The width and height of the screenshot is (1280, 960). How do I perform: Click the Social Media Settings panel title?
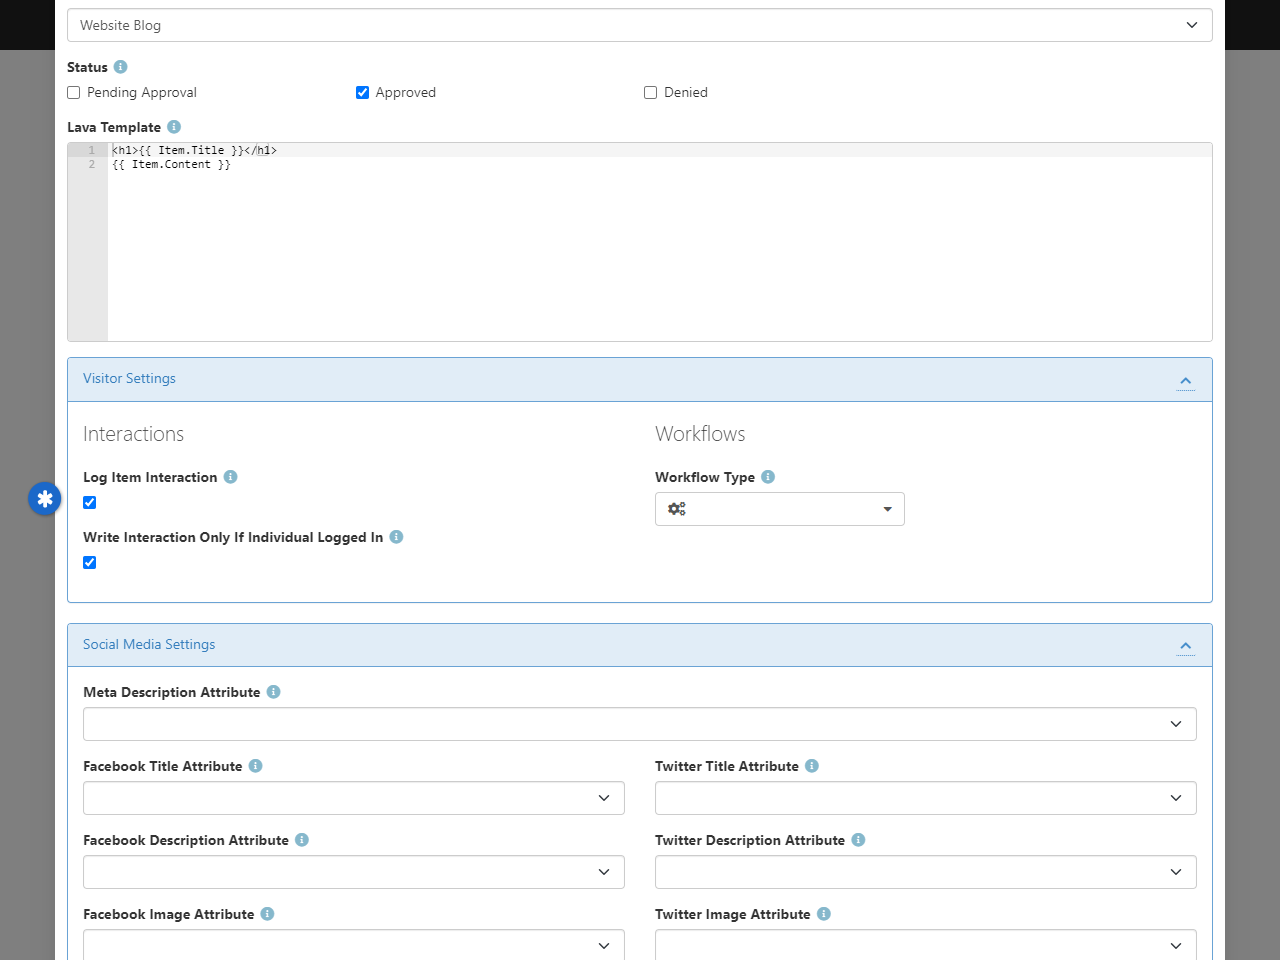149,644
